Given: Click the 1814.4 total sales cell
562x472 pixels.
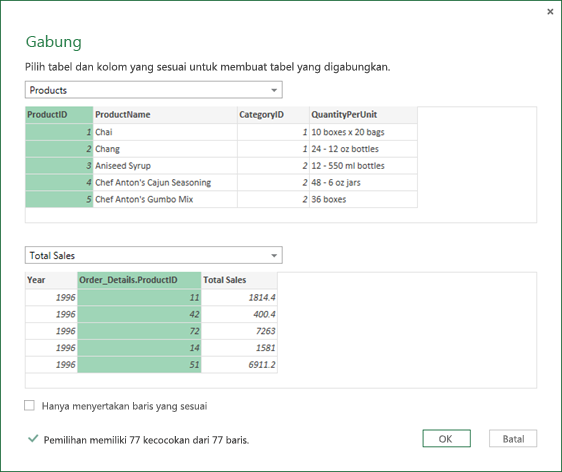Looking at the screenshot, I should pyautogui.click(x=239, y=297).
